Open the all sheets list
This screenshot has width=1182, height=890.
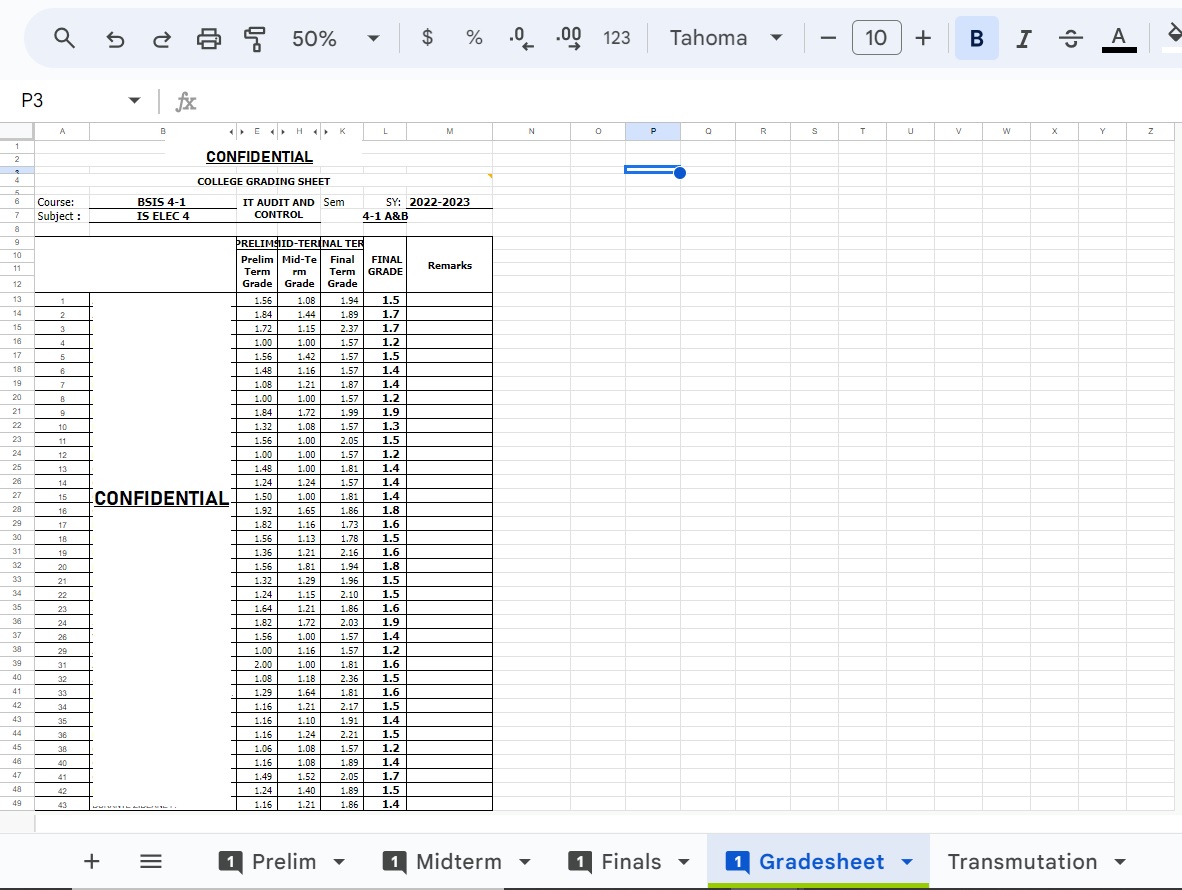pos(151,861)
